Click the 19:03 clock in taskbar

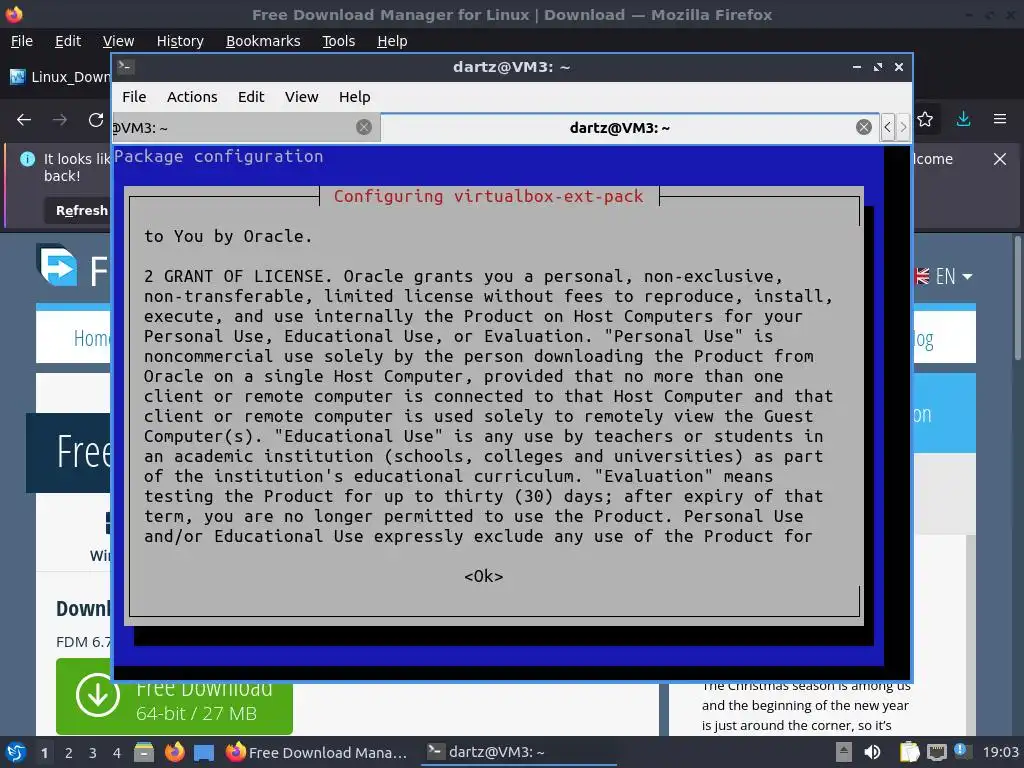pyautogui.click(x=1000, y=752)
